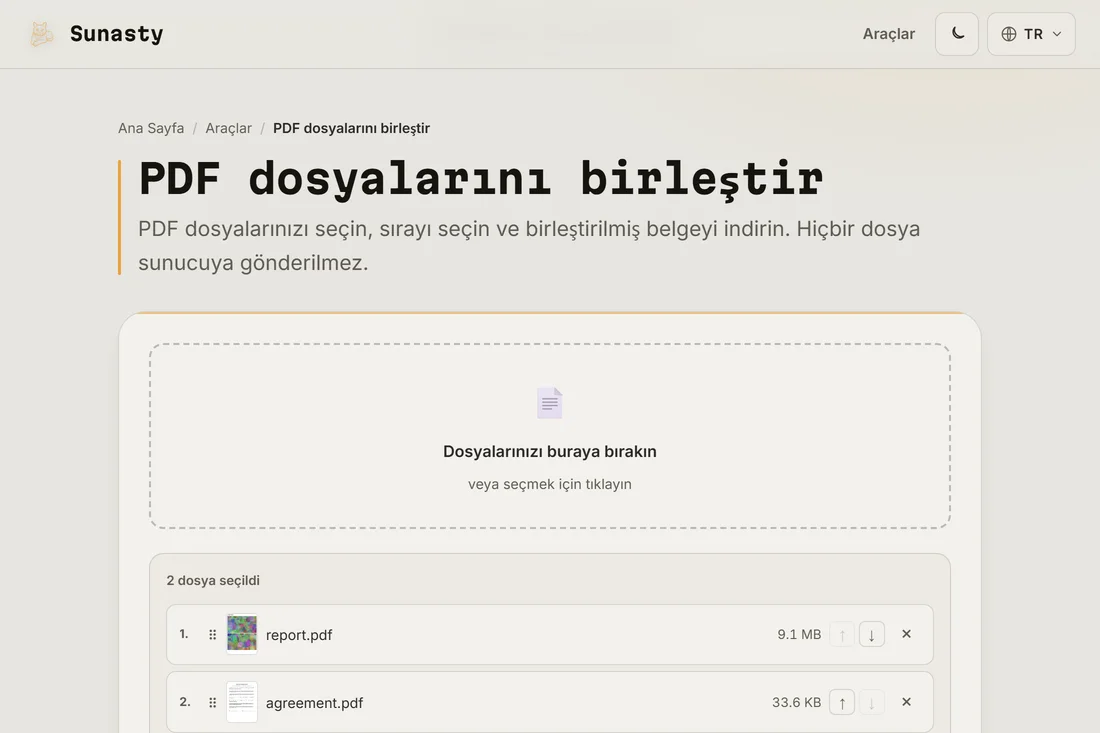Screen dimensions: 1100x733
Task: Click the 33.6 KB size value
Action: [x=796, y=702]
